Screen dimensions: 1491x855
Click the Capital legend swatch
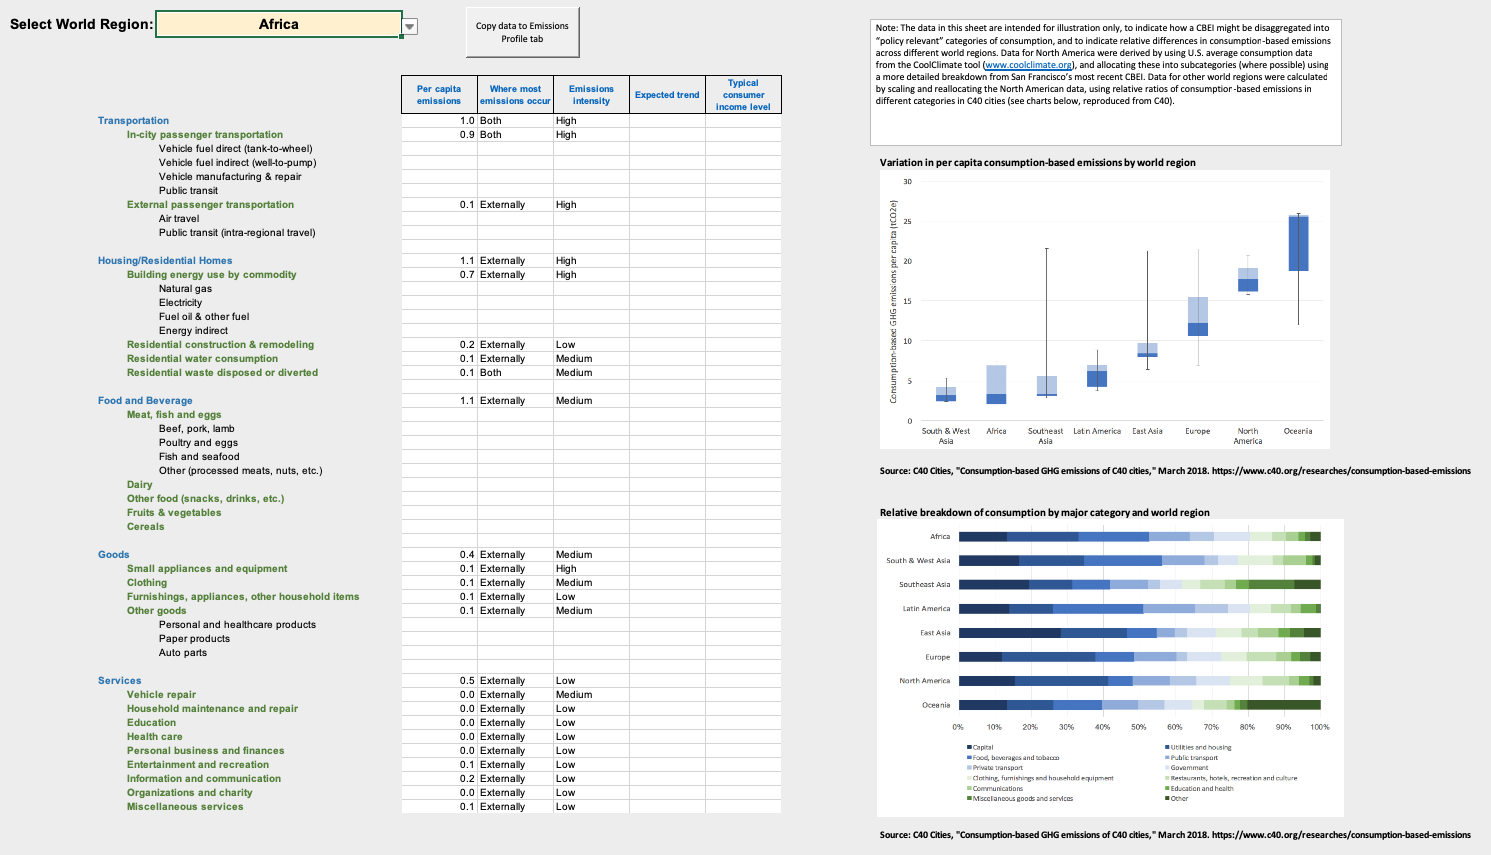pyautogui.click(x=969, y=748)
